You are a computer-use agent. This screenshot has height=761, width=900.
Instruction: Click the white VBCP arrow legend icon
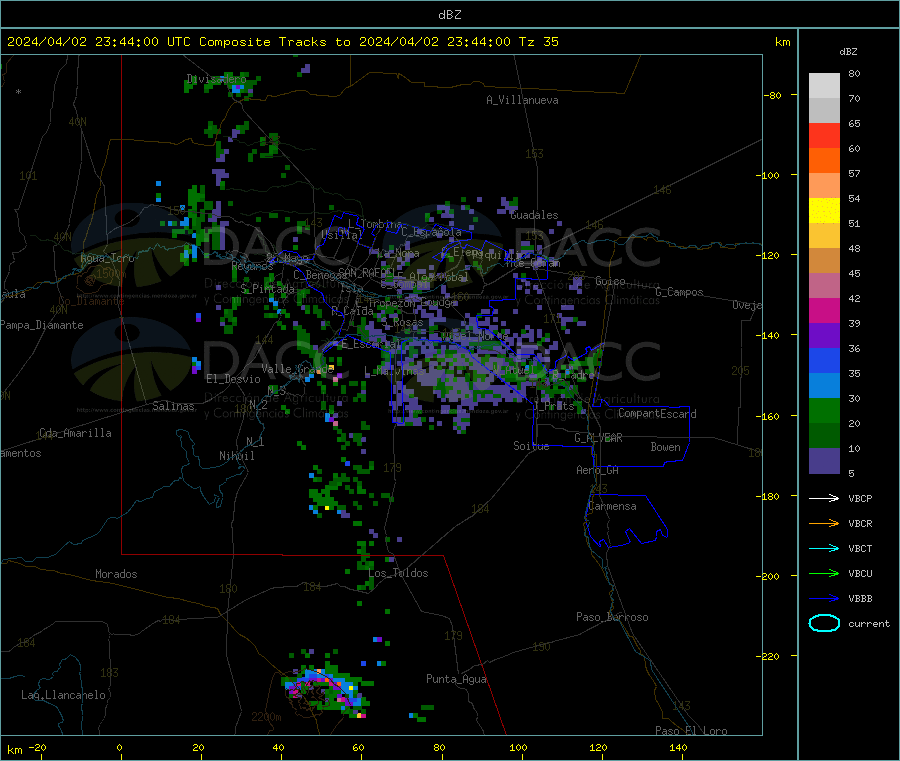point(824,498)
